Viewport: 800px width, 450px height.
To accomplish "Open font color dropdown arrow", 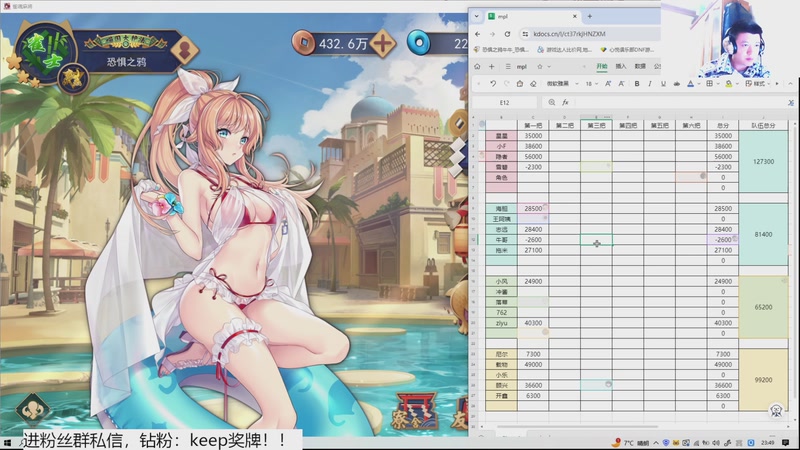I will click(x=698, y=84).
